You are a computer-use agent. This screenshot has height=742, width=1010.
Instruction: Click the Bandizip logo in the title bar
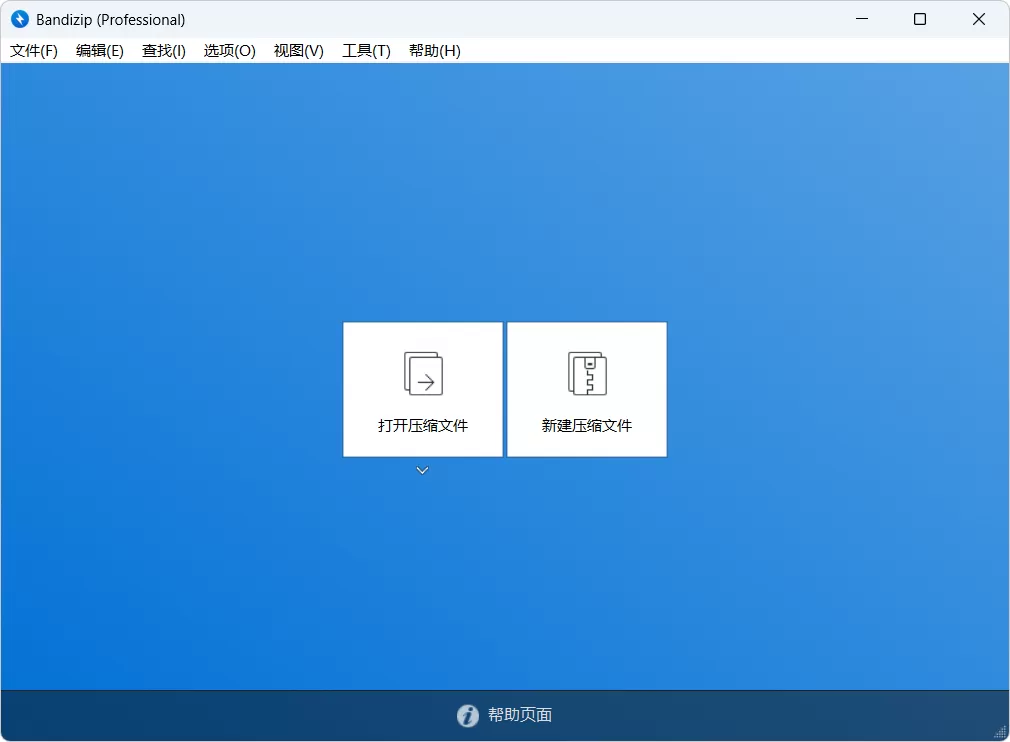(x=19, y=19)
